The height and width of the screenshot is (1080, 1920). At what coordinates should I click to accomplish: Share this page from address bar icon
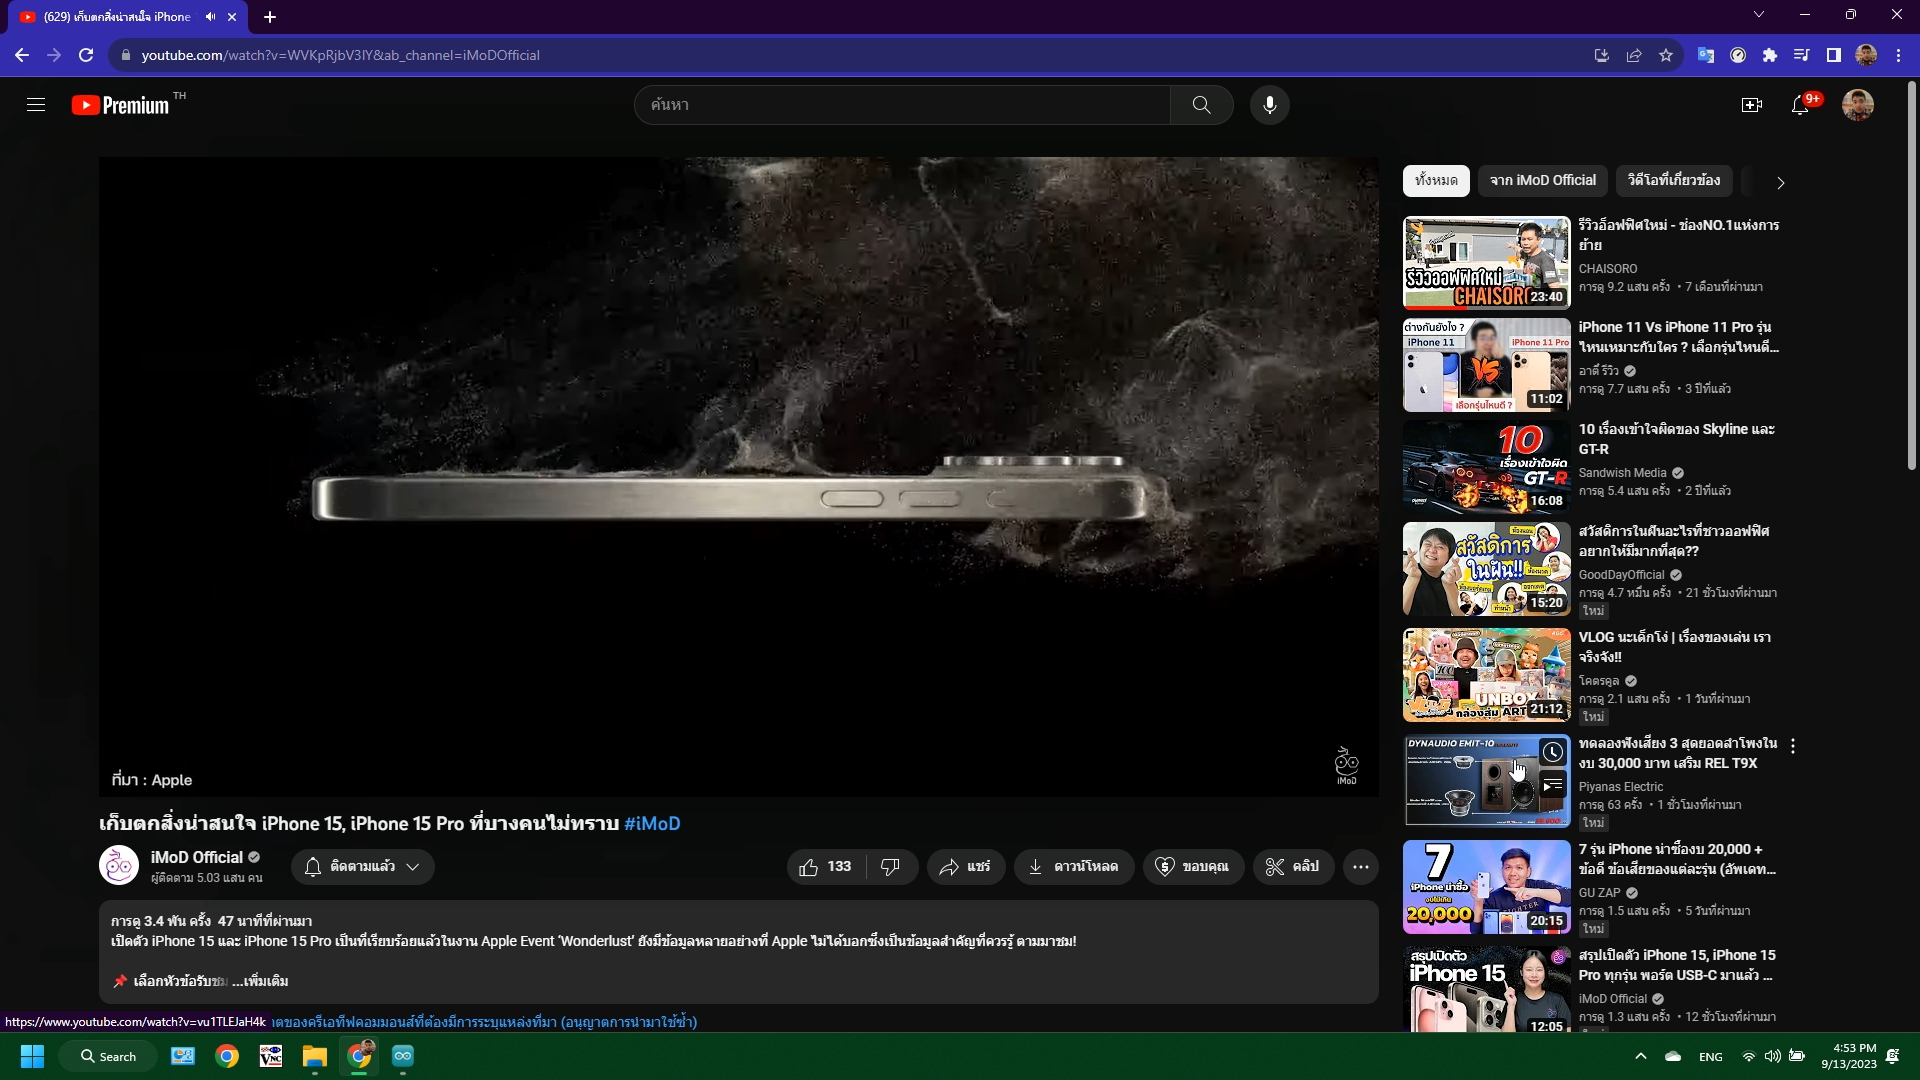pyautogui.click(x=1634, y=55)
